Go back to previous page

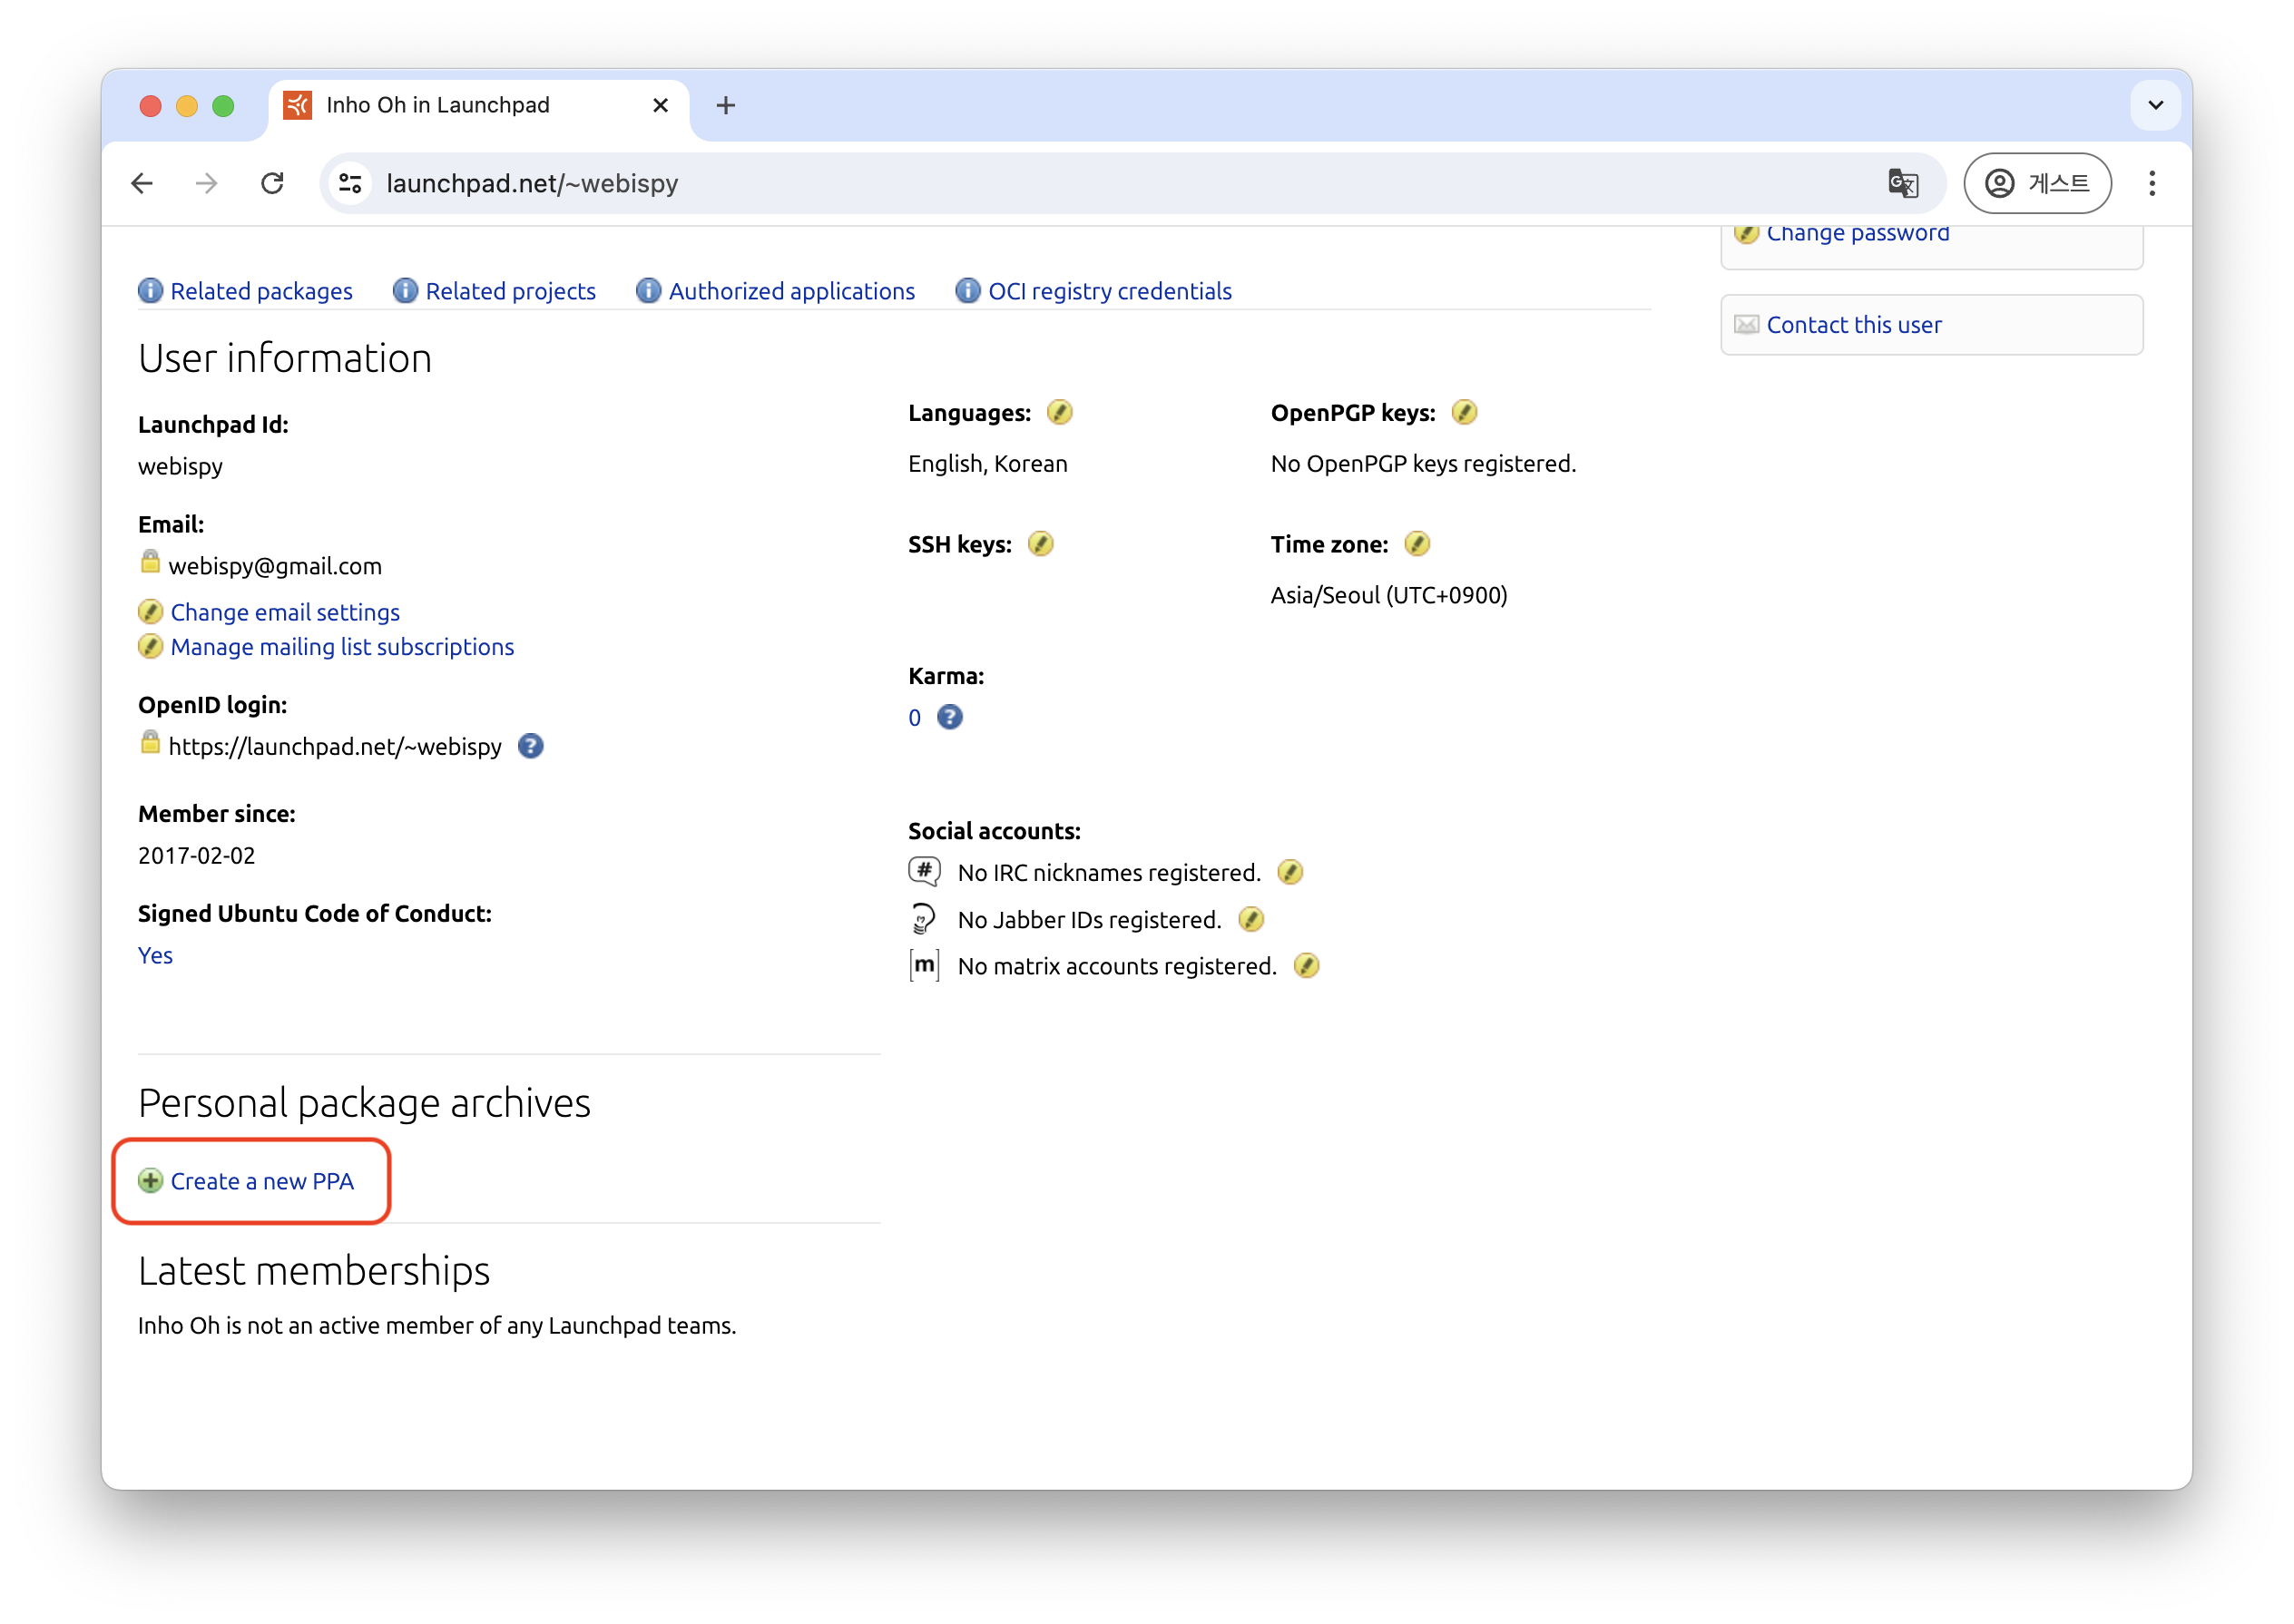[142, 183]
